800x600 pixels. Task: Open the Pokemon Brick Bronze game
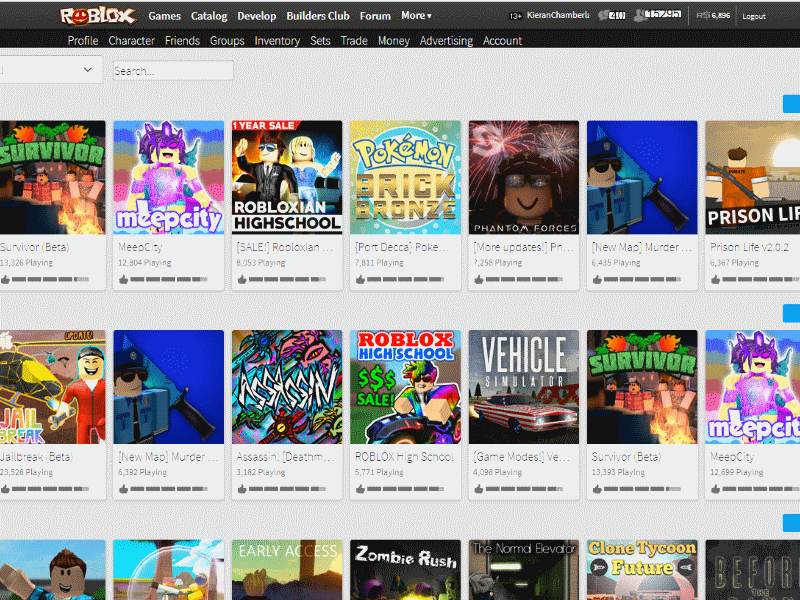coord(405,177)
